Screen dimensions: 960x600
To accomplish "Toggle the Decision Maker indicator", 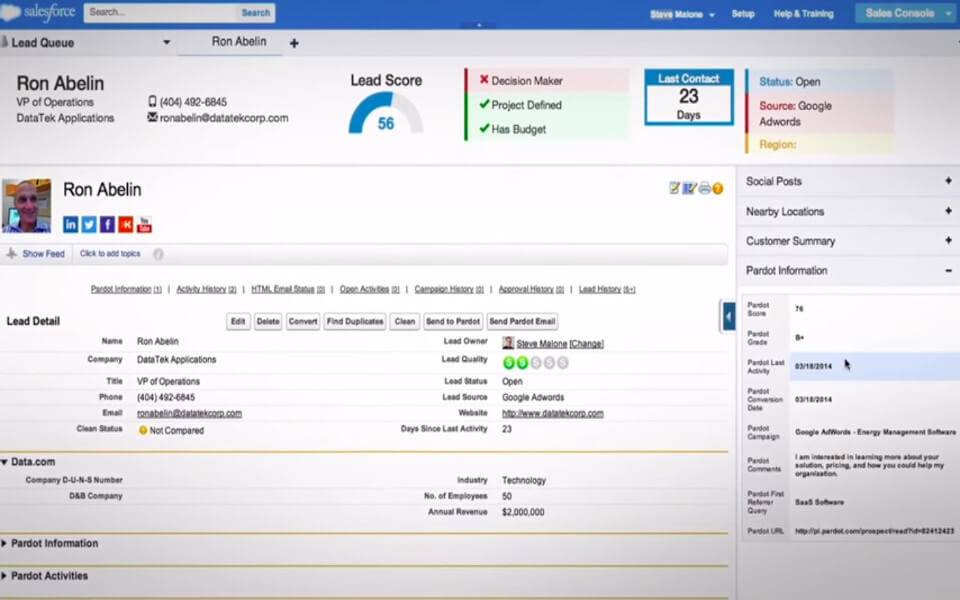I will pyautogui.click(x=547, y=80).
